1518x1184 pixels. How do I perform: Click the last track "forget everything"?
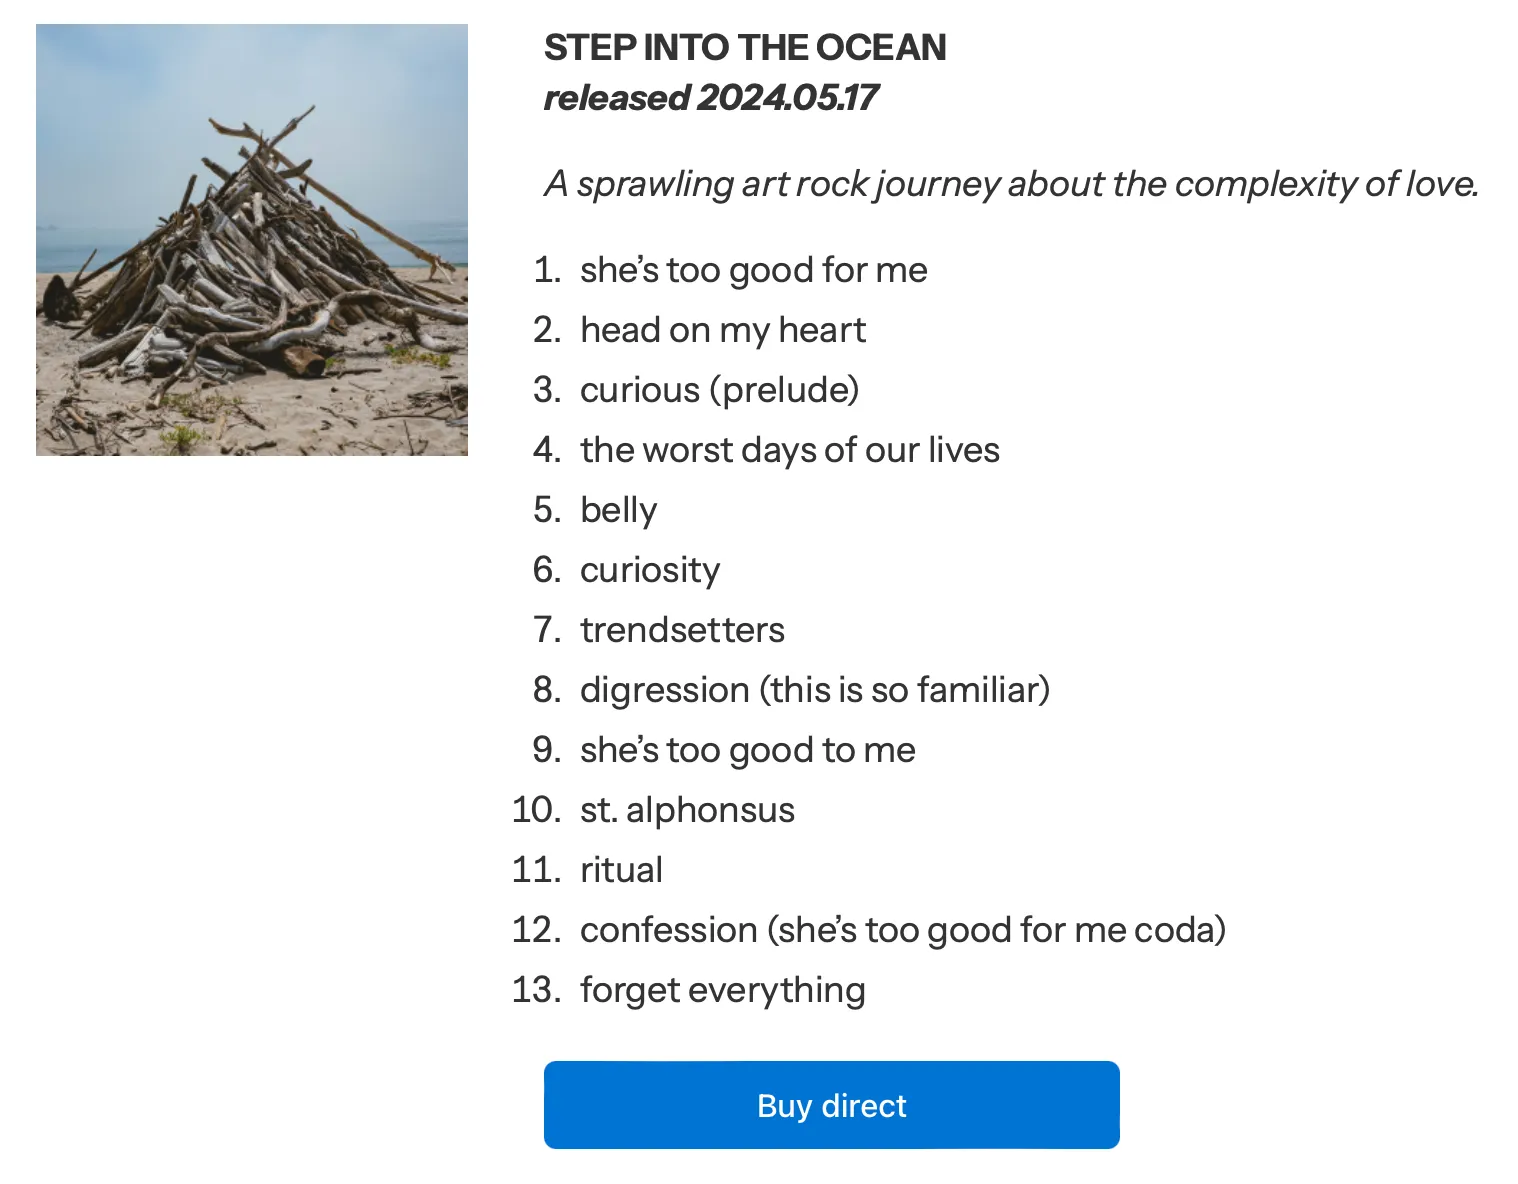(722, 990)
